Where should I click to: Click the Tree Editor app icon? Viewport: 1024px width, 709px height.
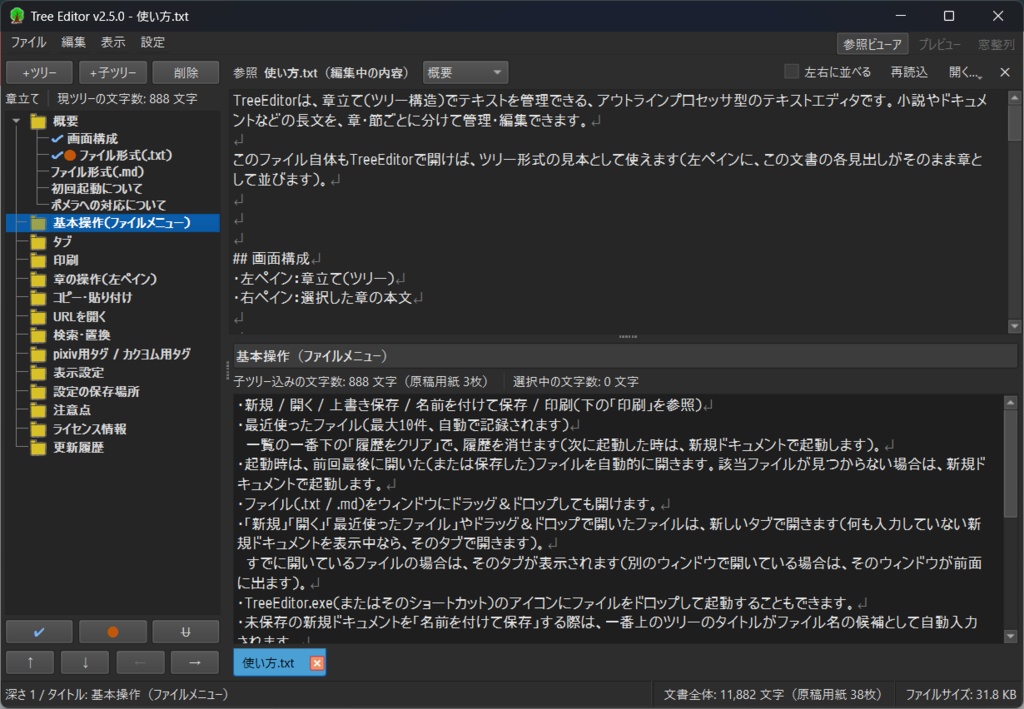16,16
